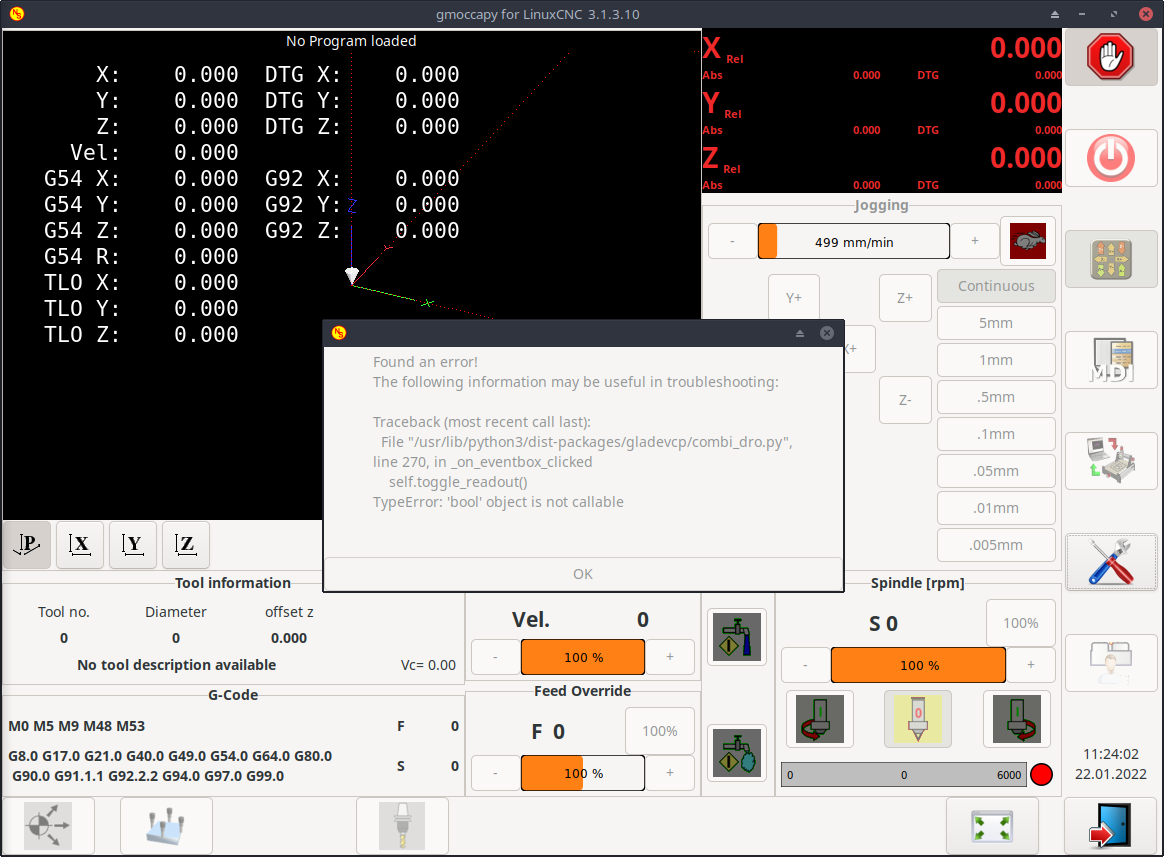1164x857 pixels.
Task: Dismiss error dialog with OK
Action: point(583,574)
